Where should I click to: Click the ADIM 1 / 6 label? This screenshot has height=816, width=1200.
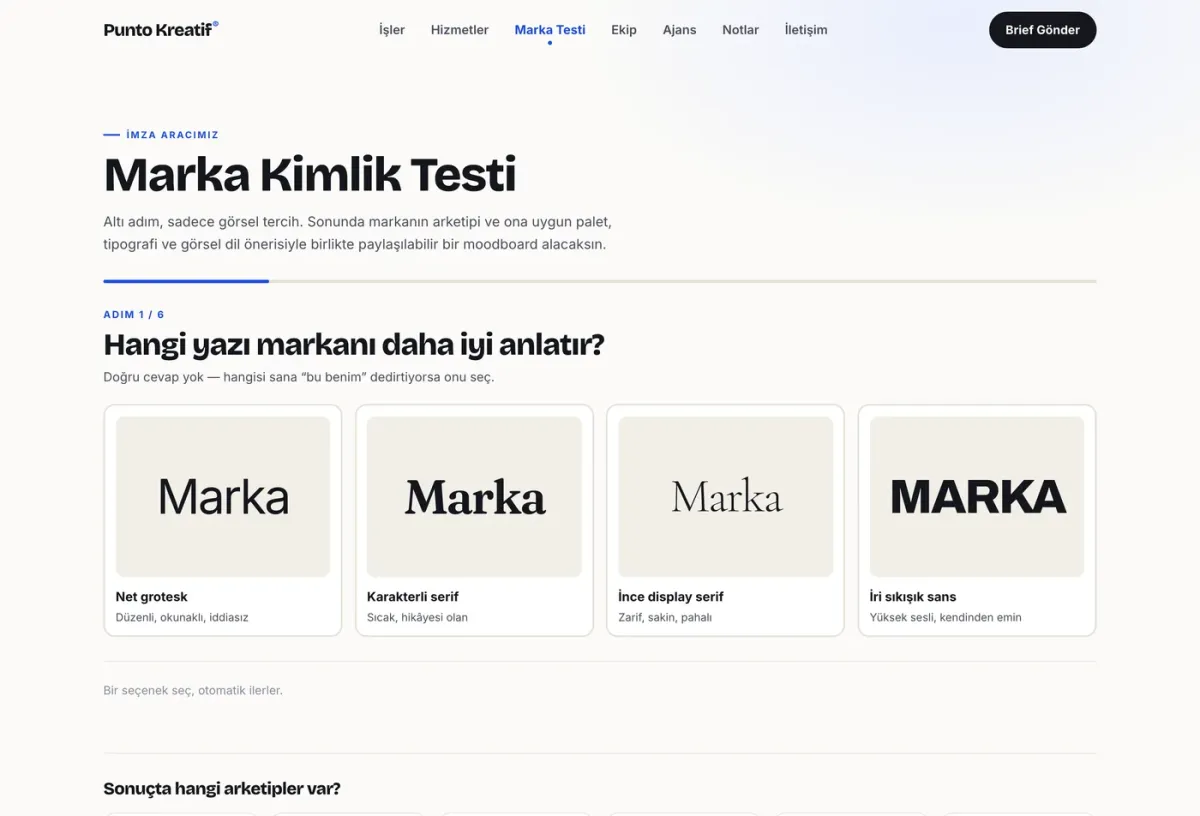pyautogui.click(x=134, y=315)
